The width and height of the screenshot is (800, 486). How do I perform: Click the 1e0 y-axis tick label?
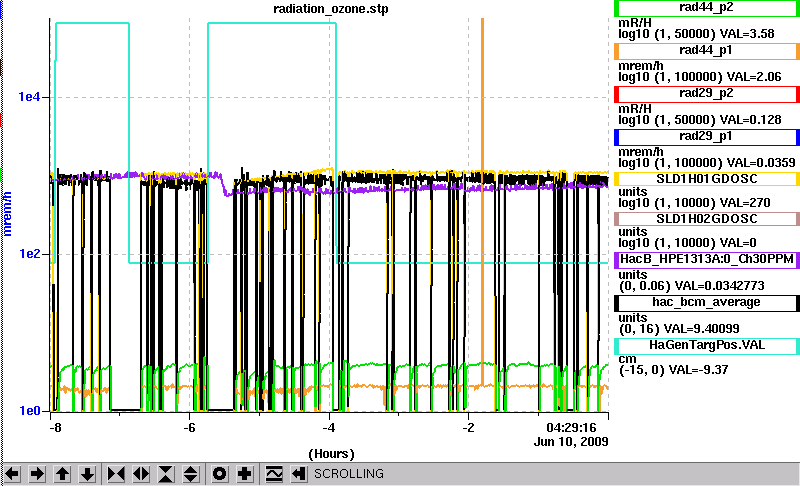click(x=29, y=411)
